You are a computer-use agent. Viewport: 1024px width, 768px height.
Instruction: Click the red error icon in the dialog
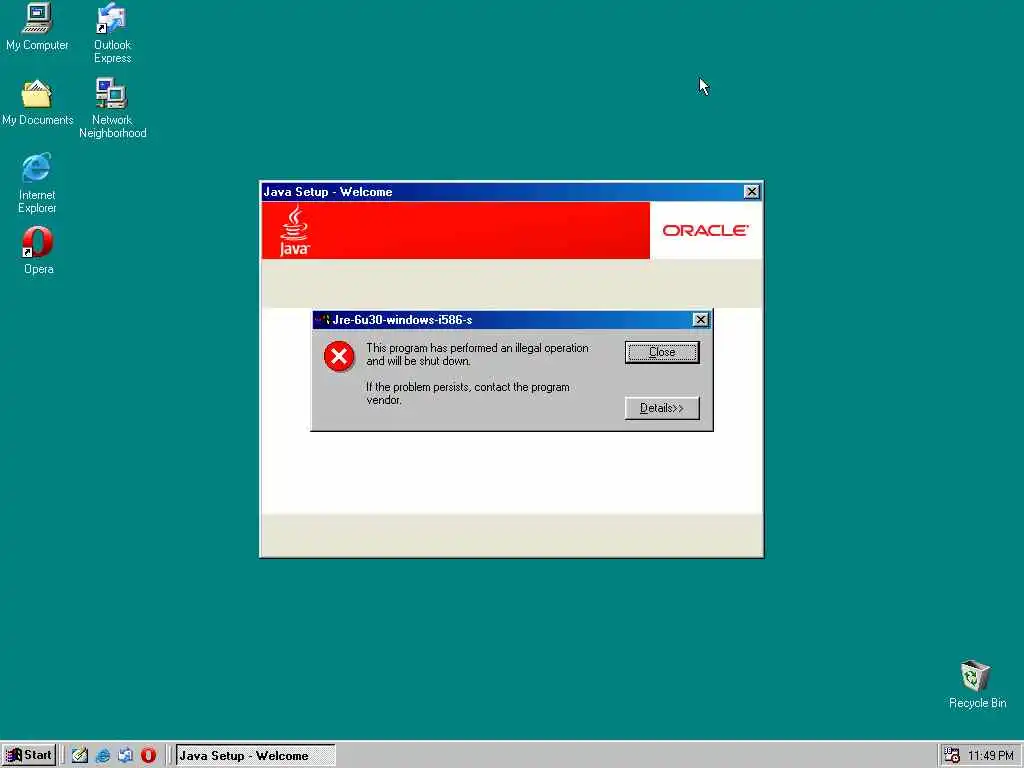pyautogui.click(x=339, y=356)
